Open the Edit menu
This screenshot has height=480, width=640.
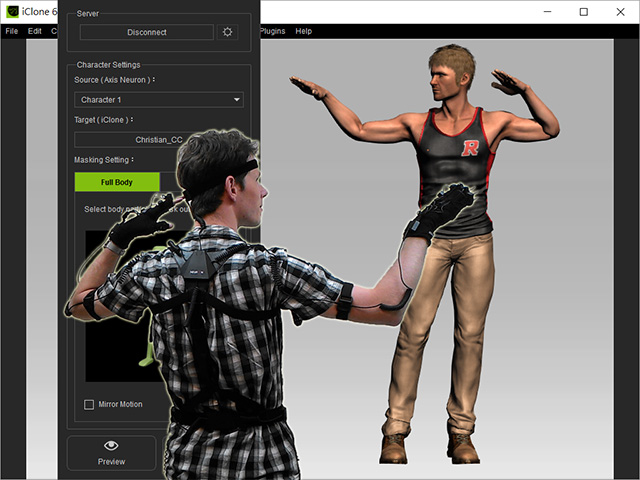click(x=35, y=31)
